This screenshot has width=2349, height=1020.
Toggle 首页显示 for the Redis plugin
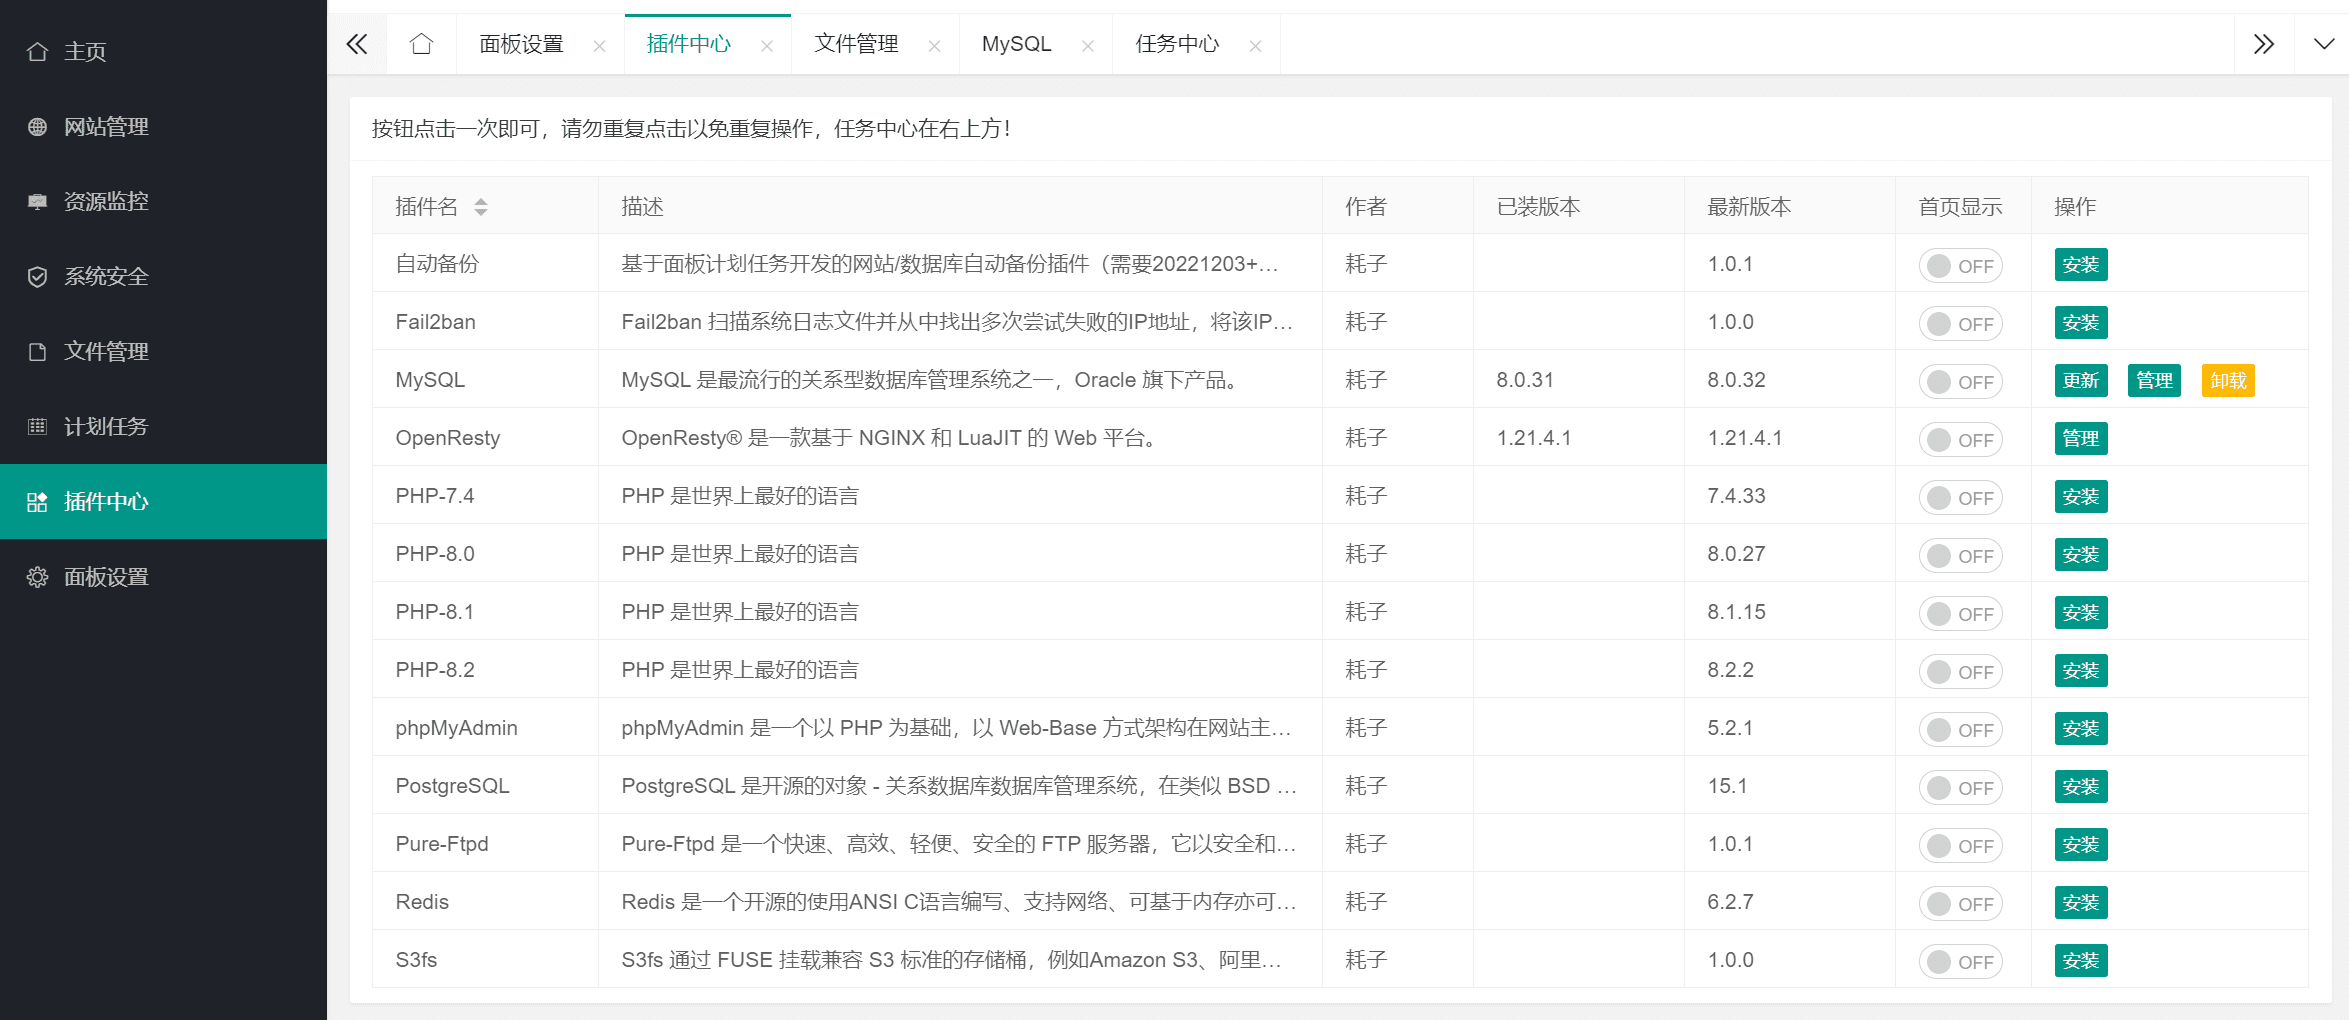coord(1960,903)
